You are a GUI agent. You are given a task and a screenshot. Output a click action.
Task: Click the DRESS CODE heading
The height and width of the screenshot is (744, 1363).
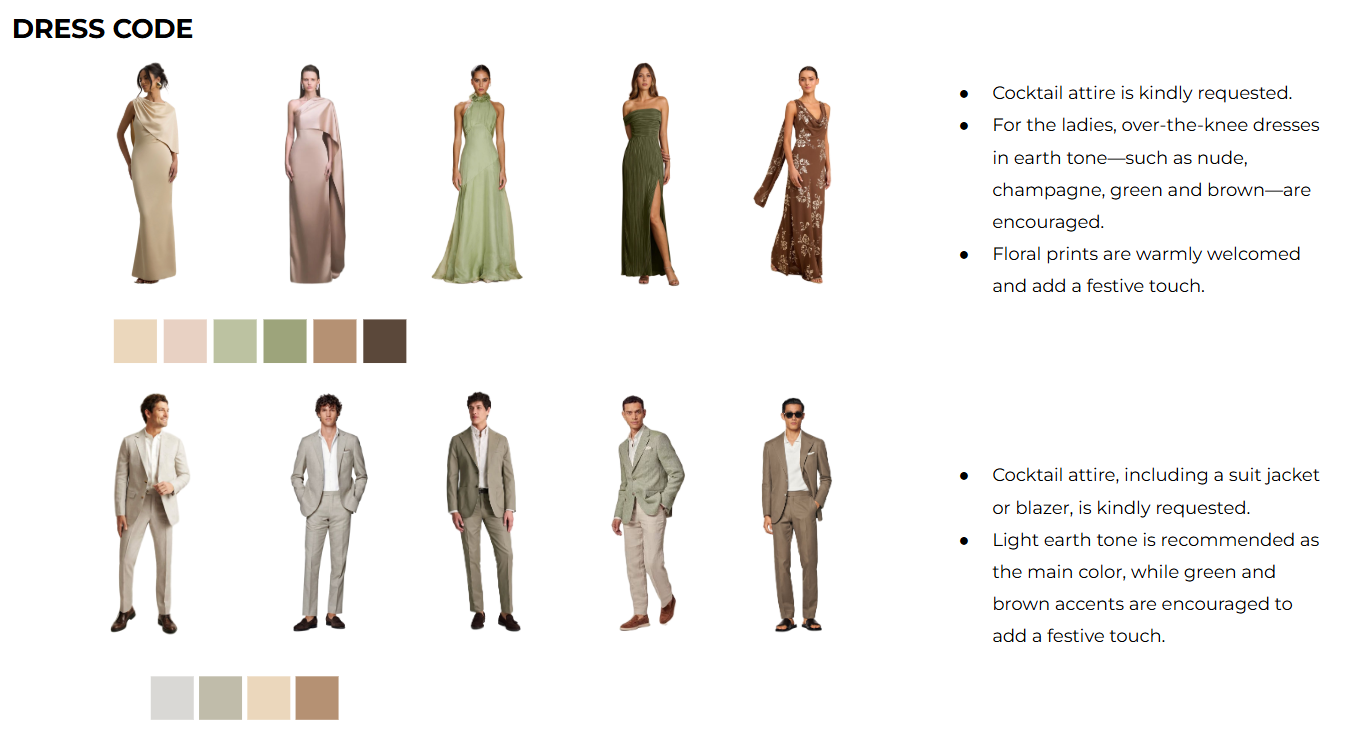tap(102, 29)
